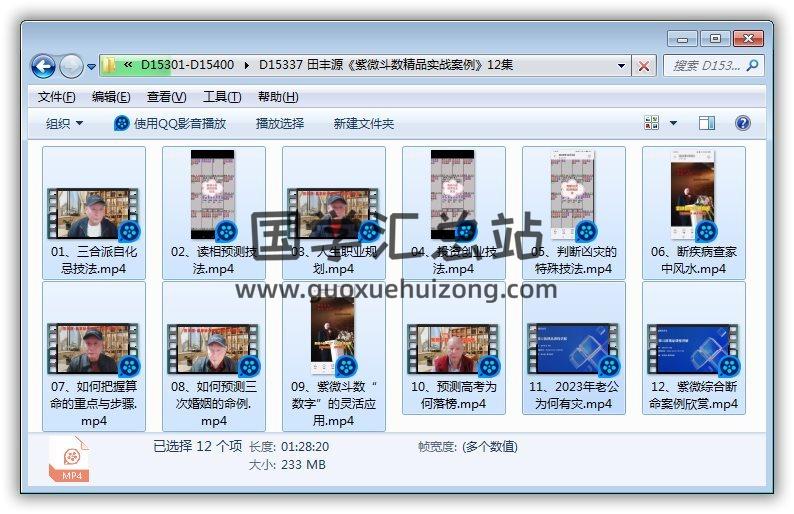Click the red X stop button

(644, 66)
